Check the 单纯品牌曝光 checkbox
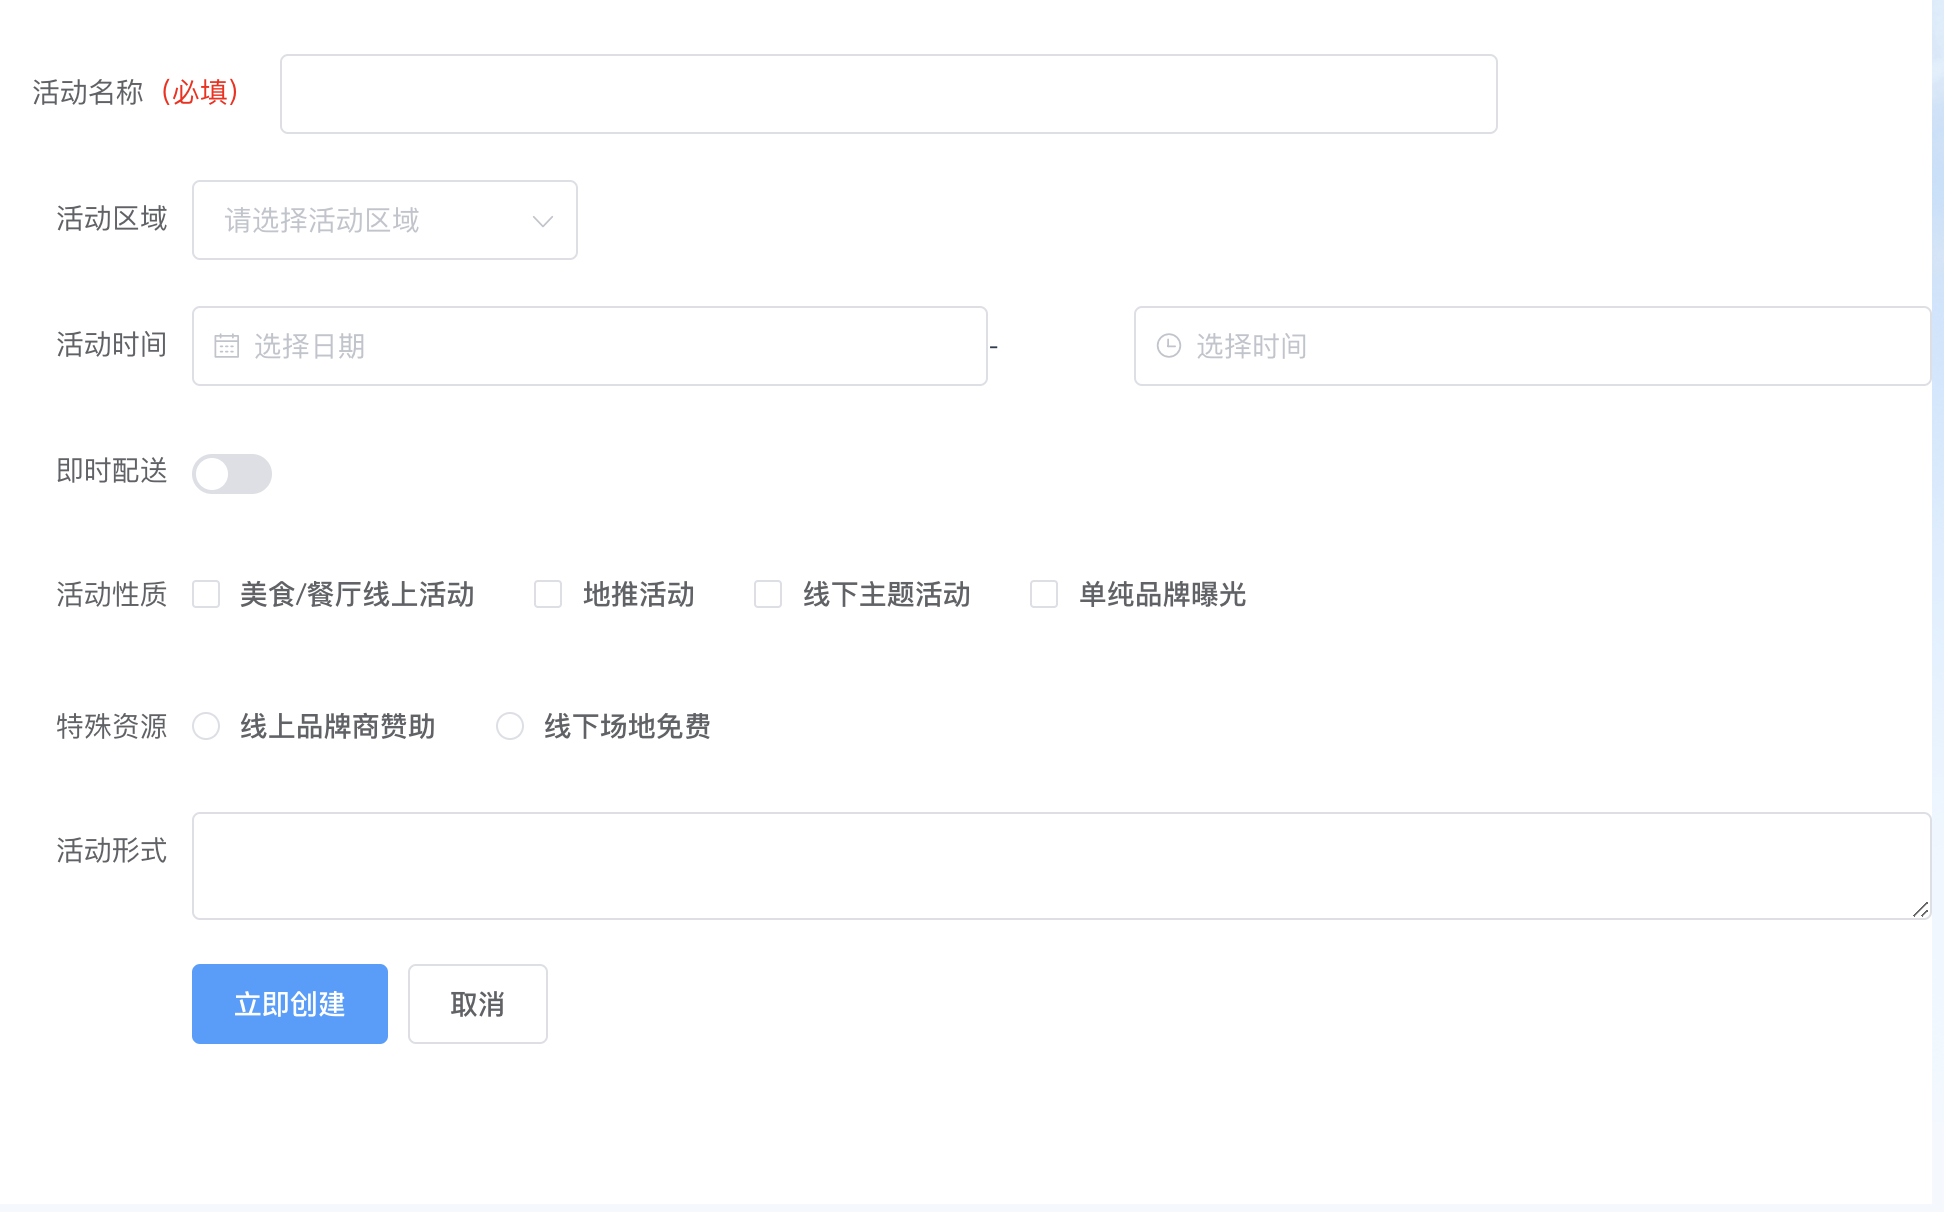1944x1212 pixels. [1044, 594]
